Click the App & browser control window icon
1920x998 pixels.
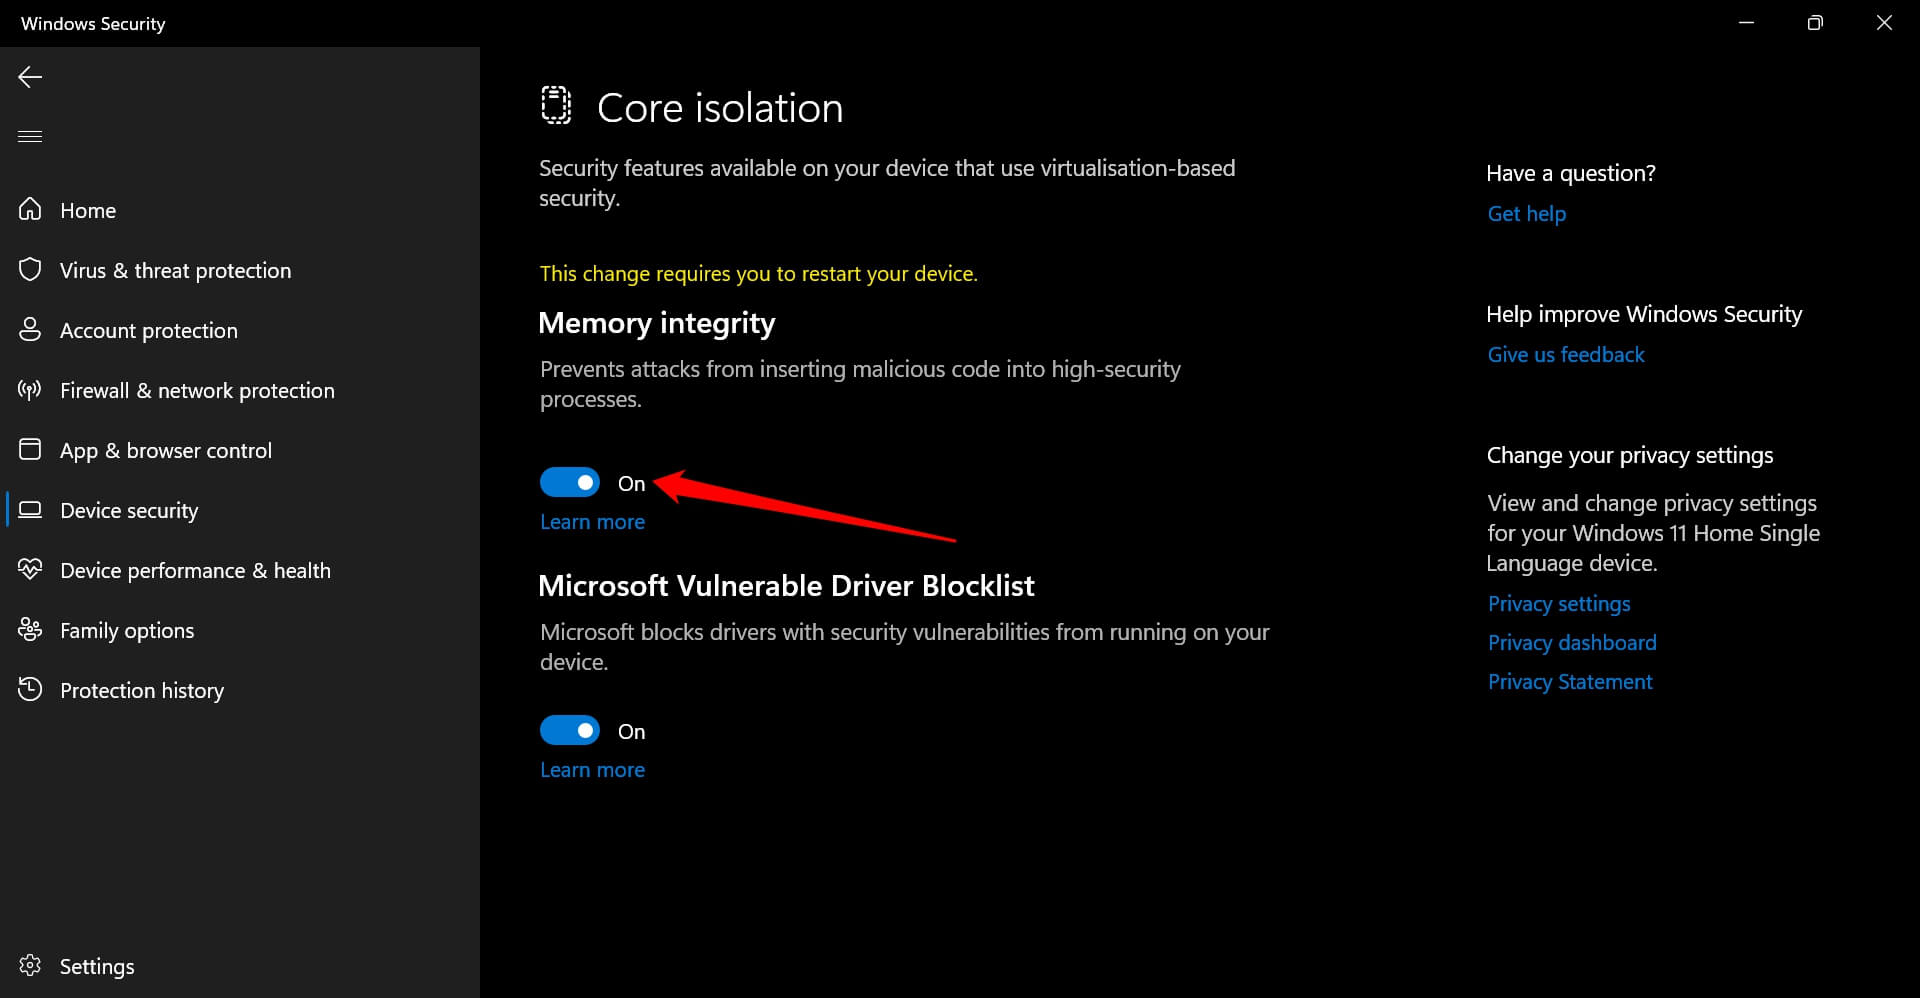click(30, 449)
